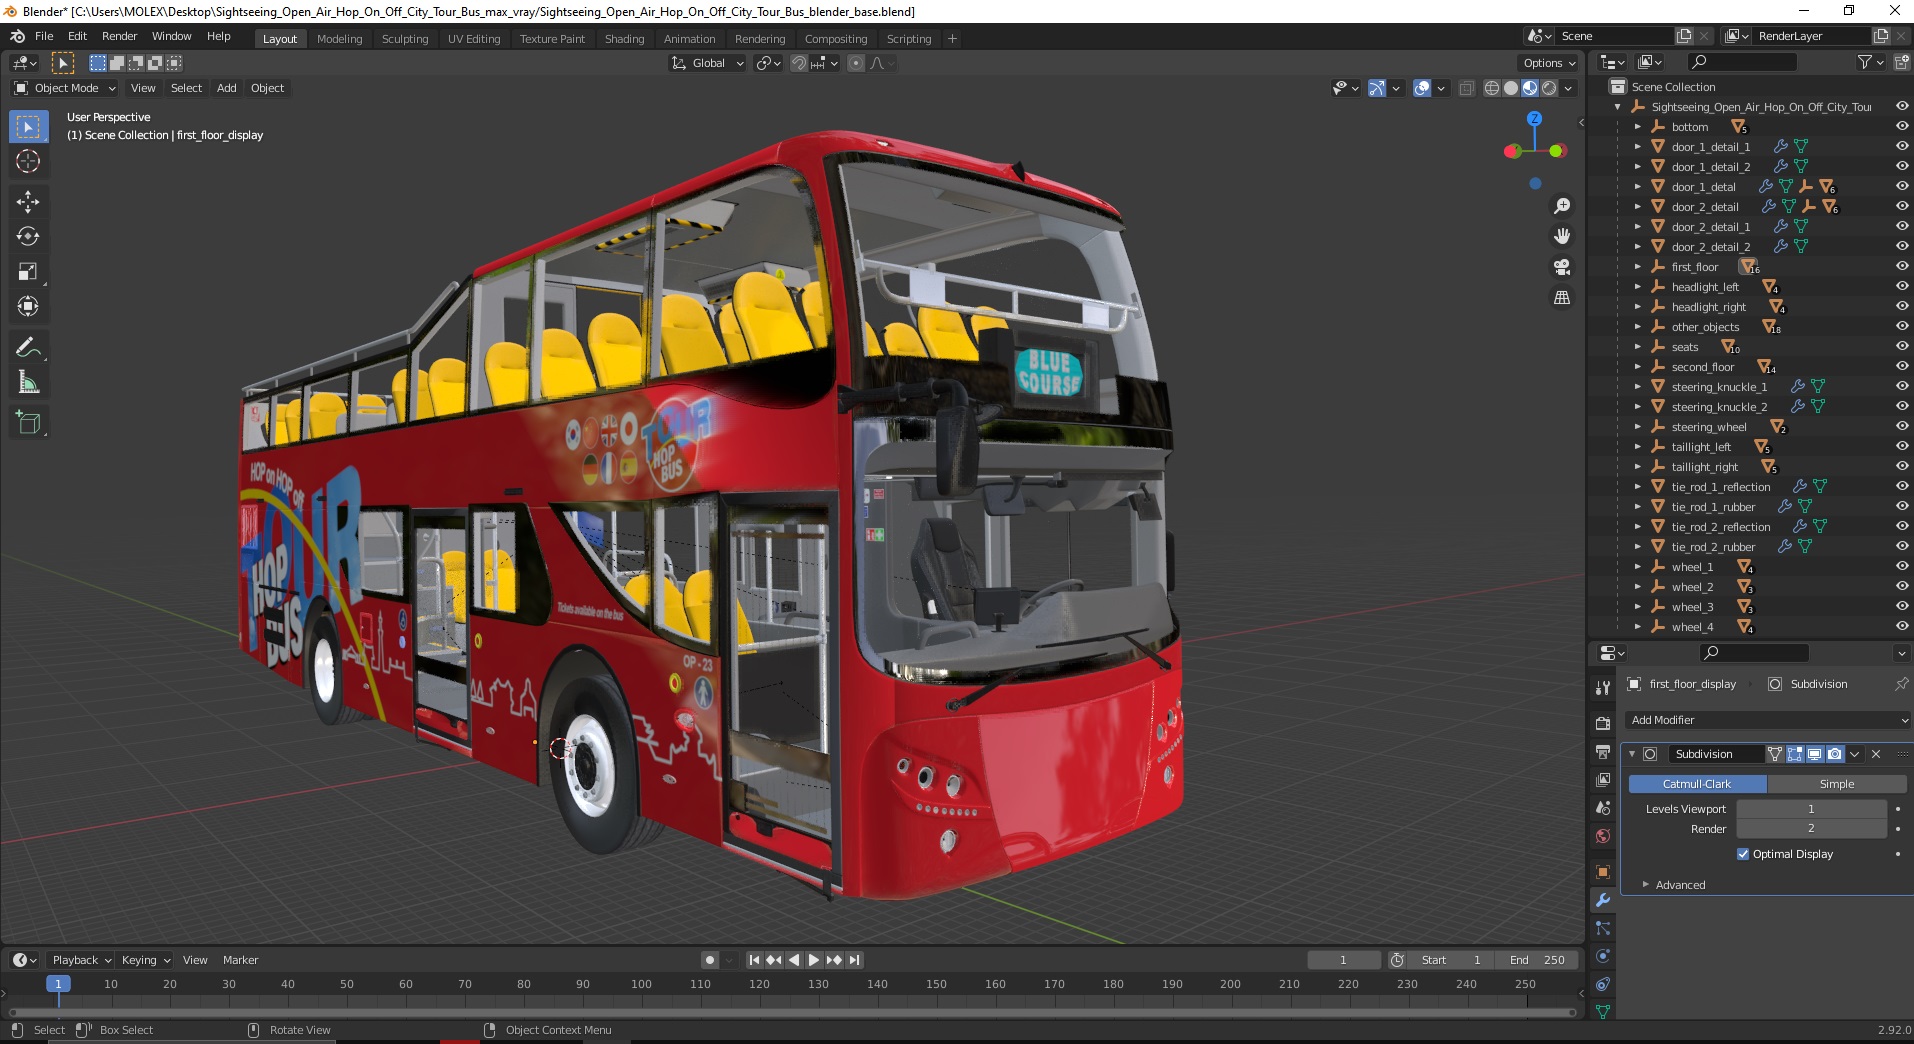Expand the second_floor tree item
Image resolution: width=1914 pixels, height=1044 pixels.
tap(1637, 367)
